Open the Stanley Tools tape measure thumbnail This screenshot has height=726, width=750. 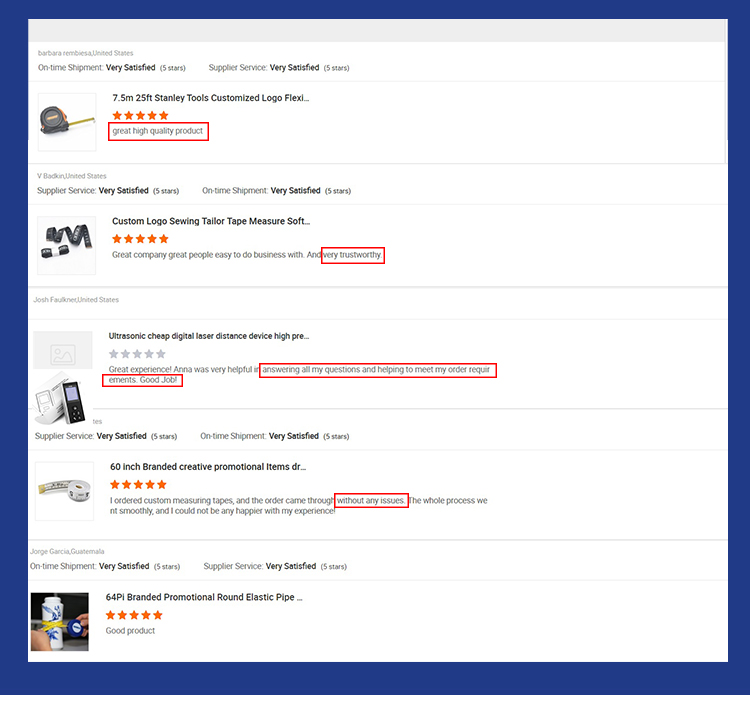pyautogui.click(x=67, y=122)
